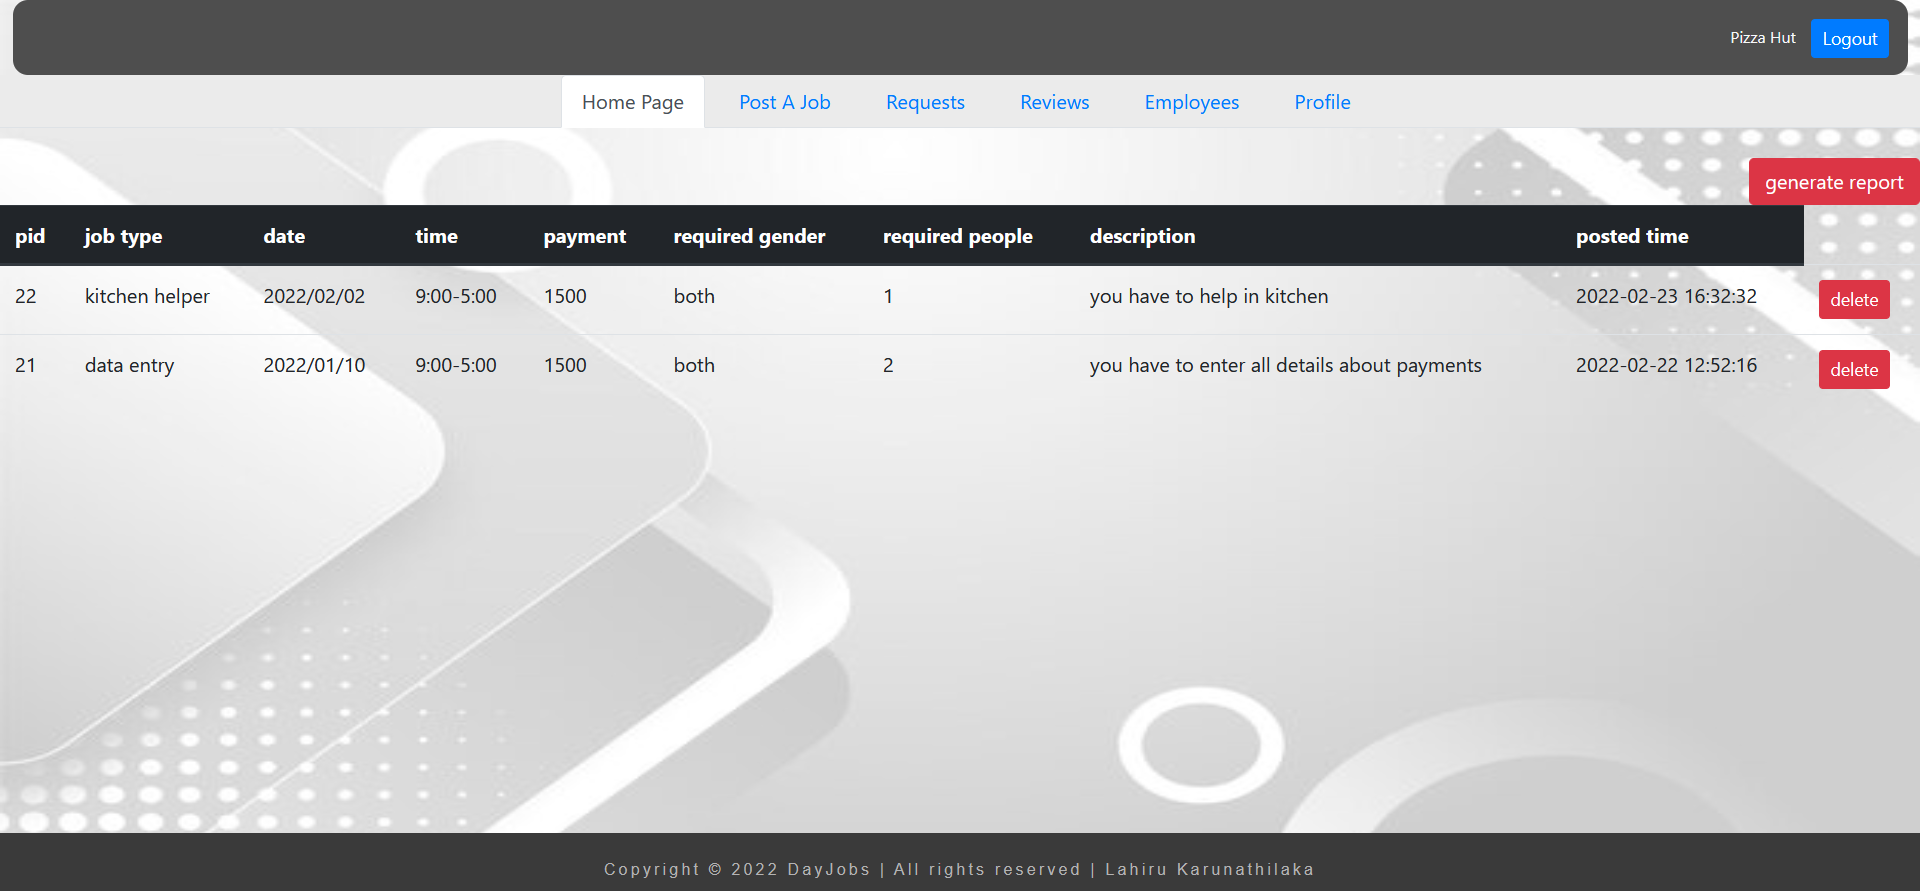
Task: Click required people value 2
Action: point(888,365)
